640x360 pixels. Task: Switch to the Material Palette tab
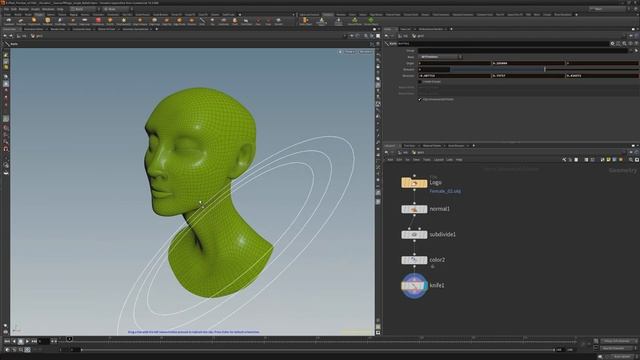432,146
